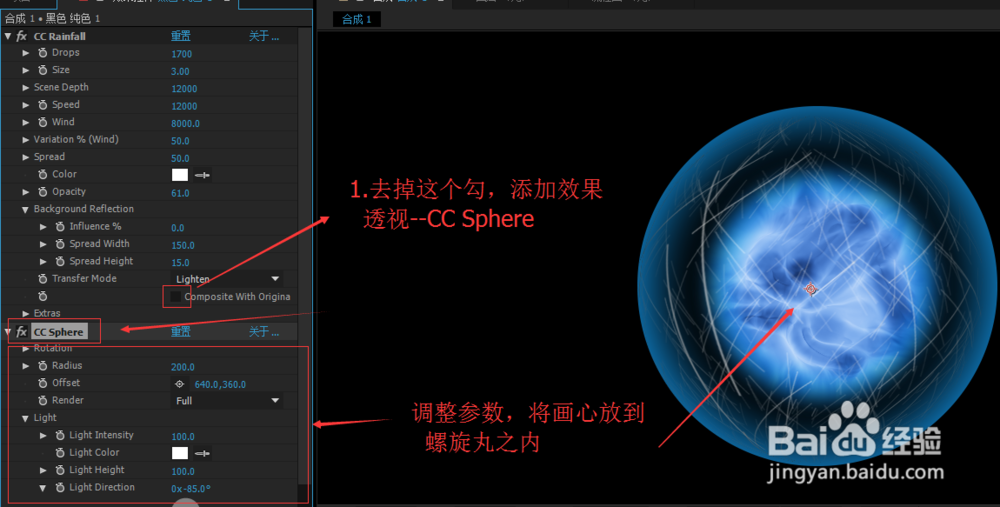Toggle the CC Rainfall fx switch
This screenshot has width=1000, height=507.
point(22,36)
